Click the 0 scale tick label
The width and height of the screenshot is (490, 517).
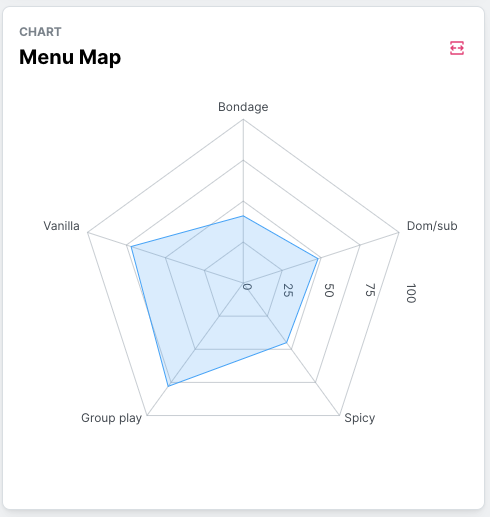coord(247,287)
